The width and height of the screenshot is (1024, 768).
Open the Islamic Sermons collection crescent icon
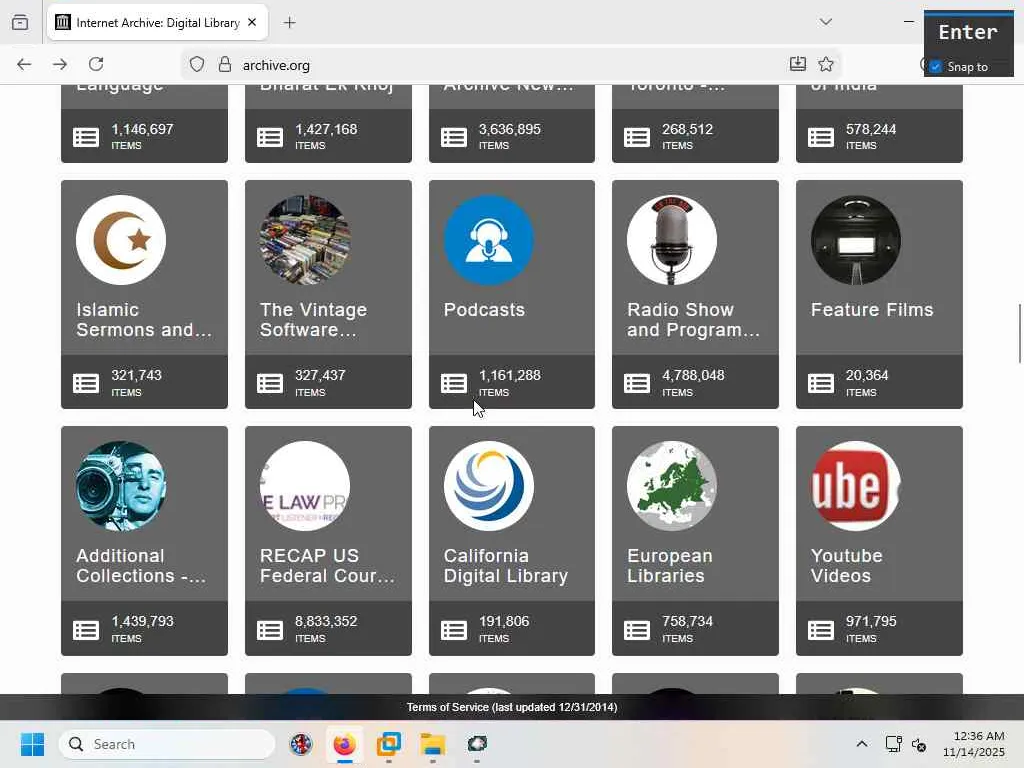click(x=121, y=240)
